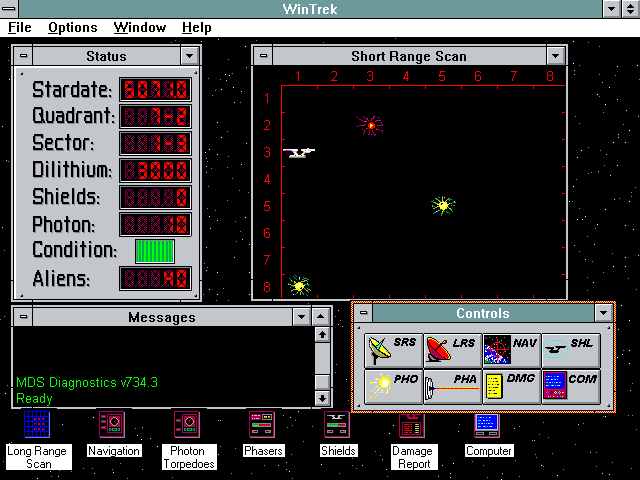Click the Controls window minimize arrow

tap(601, 313)
